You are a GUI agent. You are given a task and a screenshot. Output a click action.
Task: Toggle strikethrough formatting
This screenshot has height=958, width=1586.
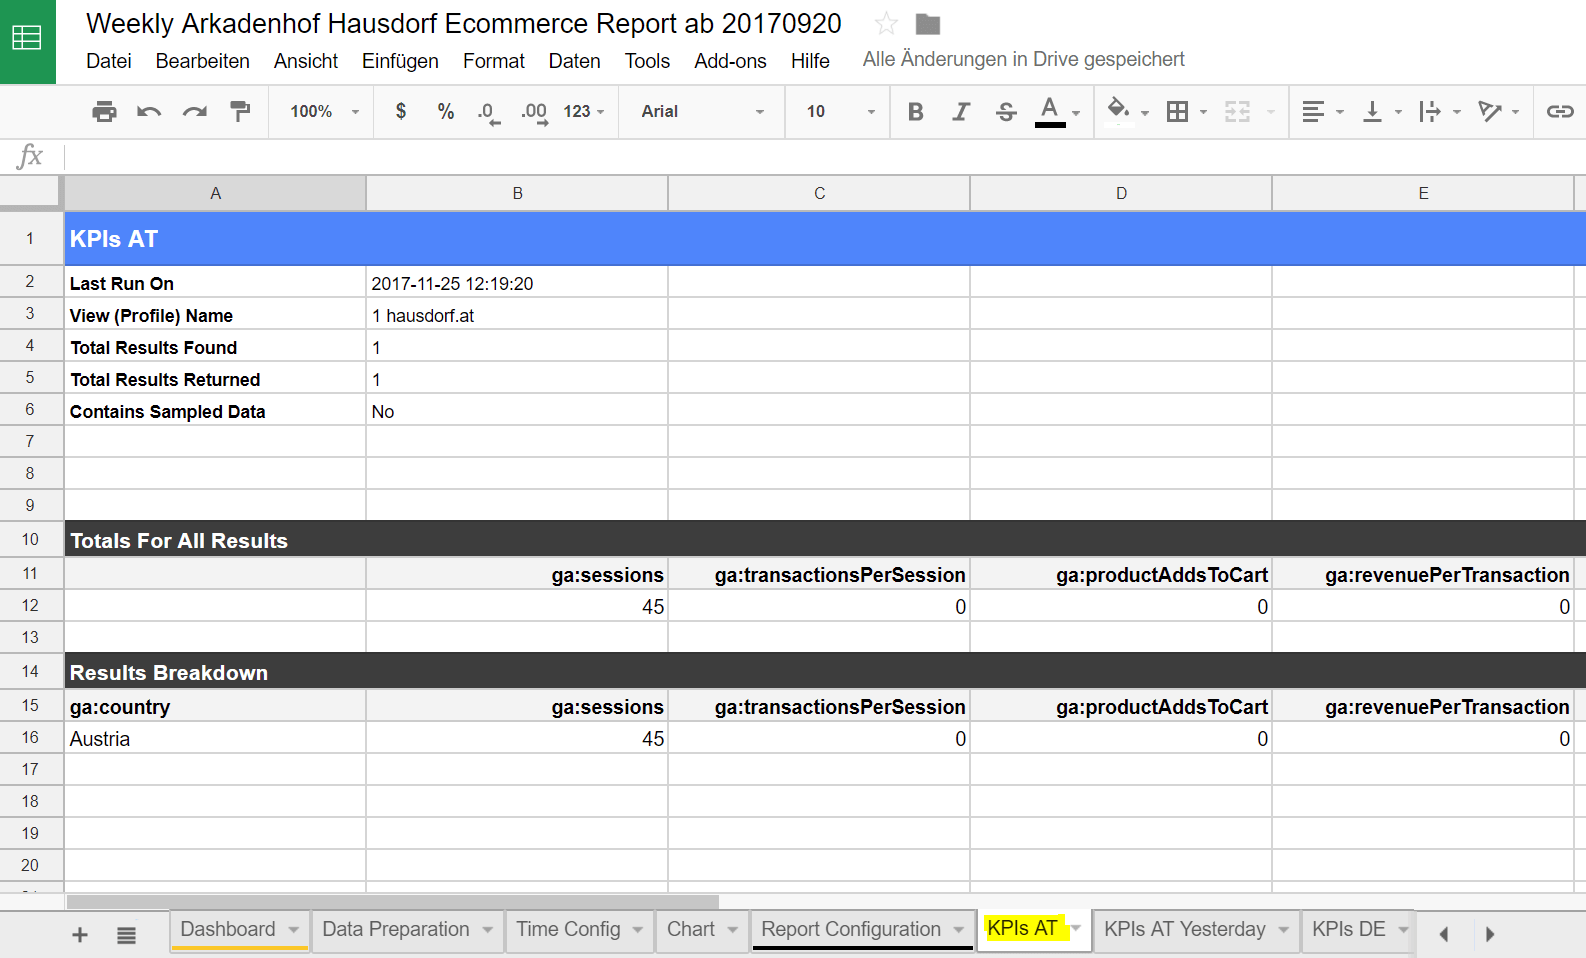point(1006,111)
